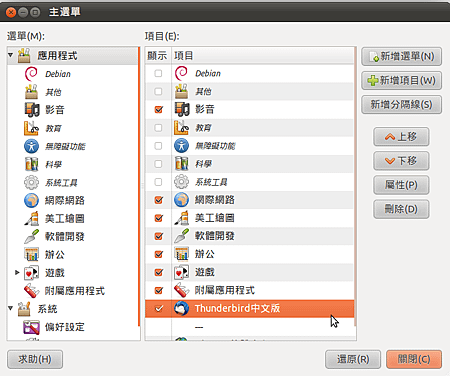Image resolution: width=450 pixels, height=376 pixels.
Task: Uncheck the 美工繪圖 show checkbox
Action: (x=159, y=218)
